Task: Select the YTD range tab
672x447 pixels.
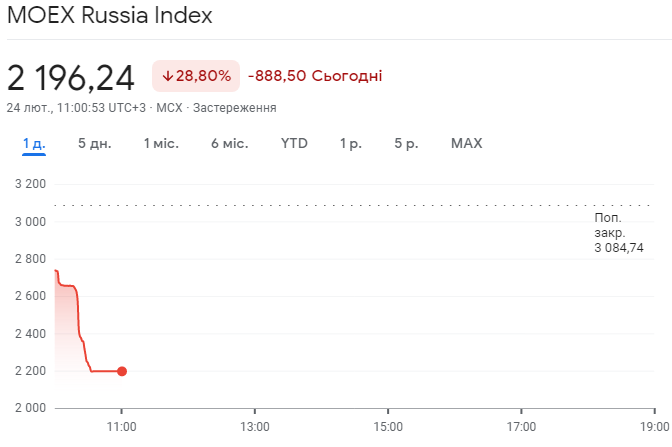Action: click(x=294, y=144)
